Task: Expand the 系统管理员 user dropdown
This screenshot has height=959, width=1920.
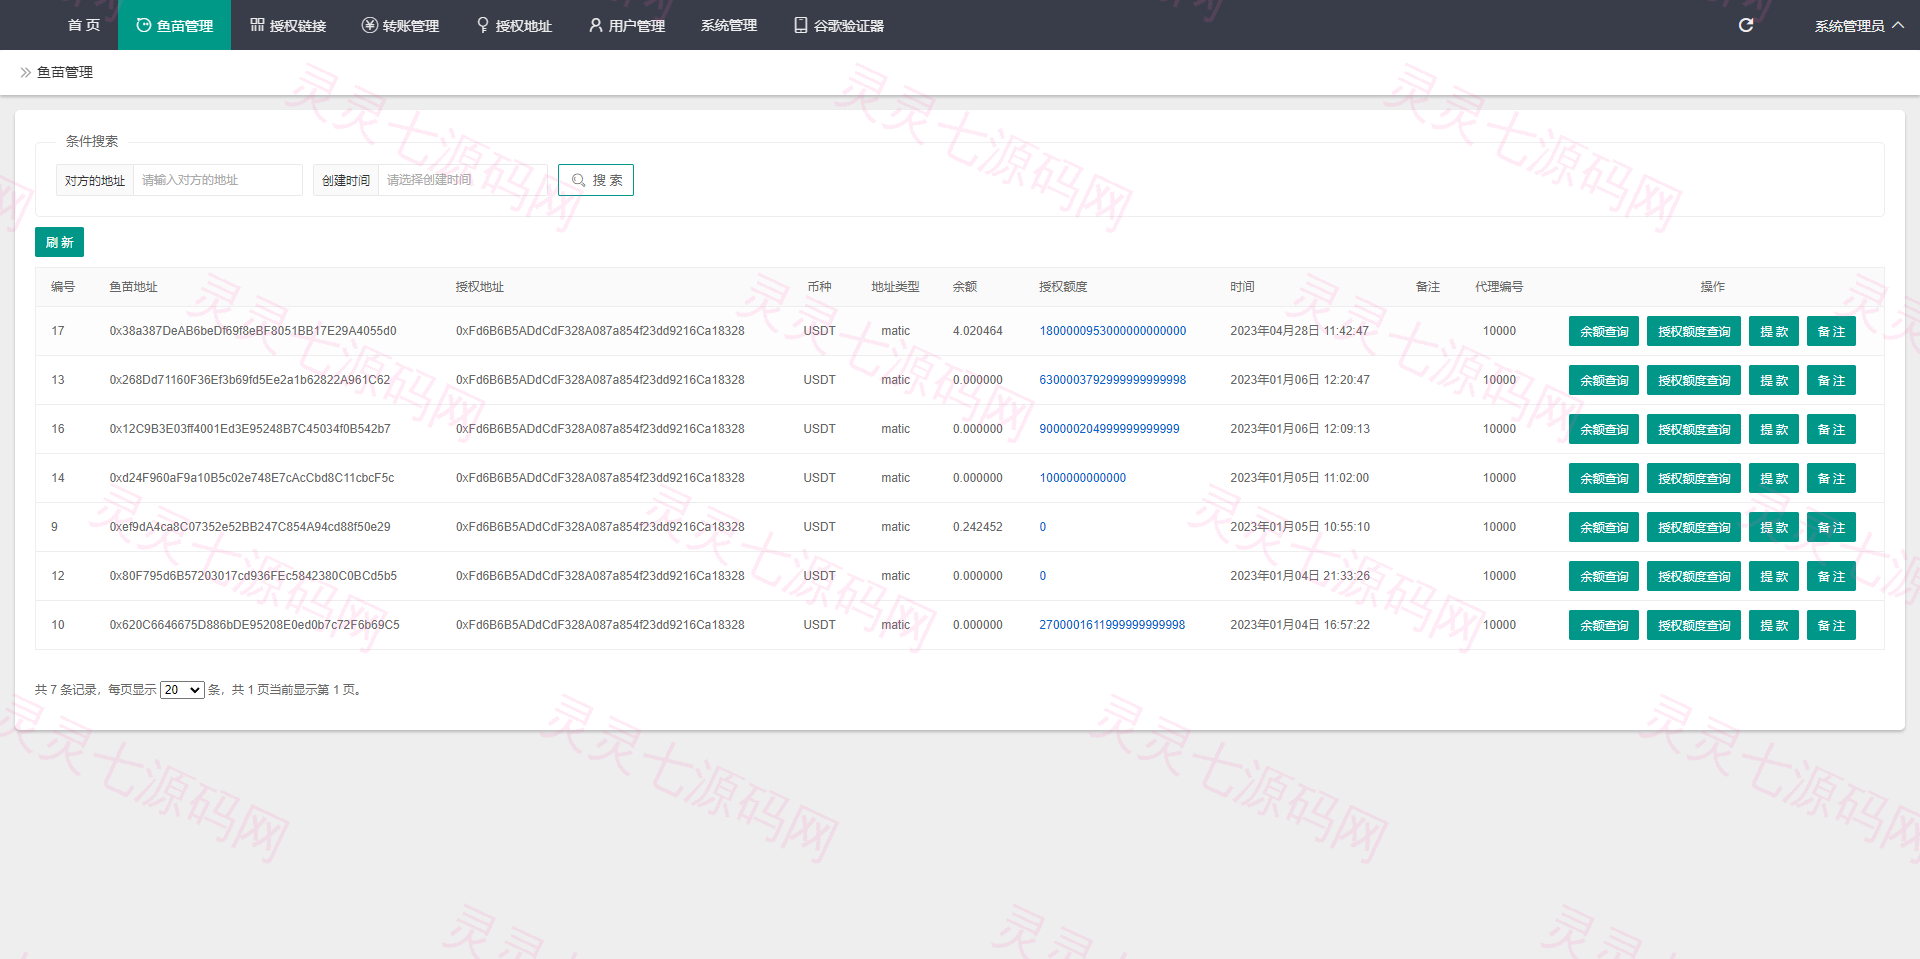Action: 1859,25
